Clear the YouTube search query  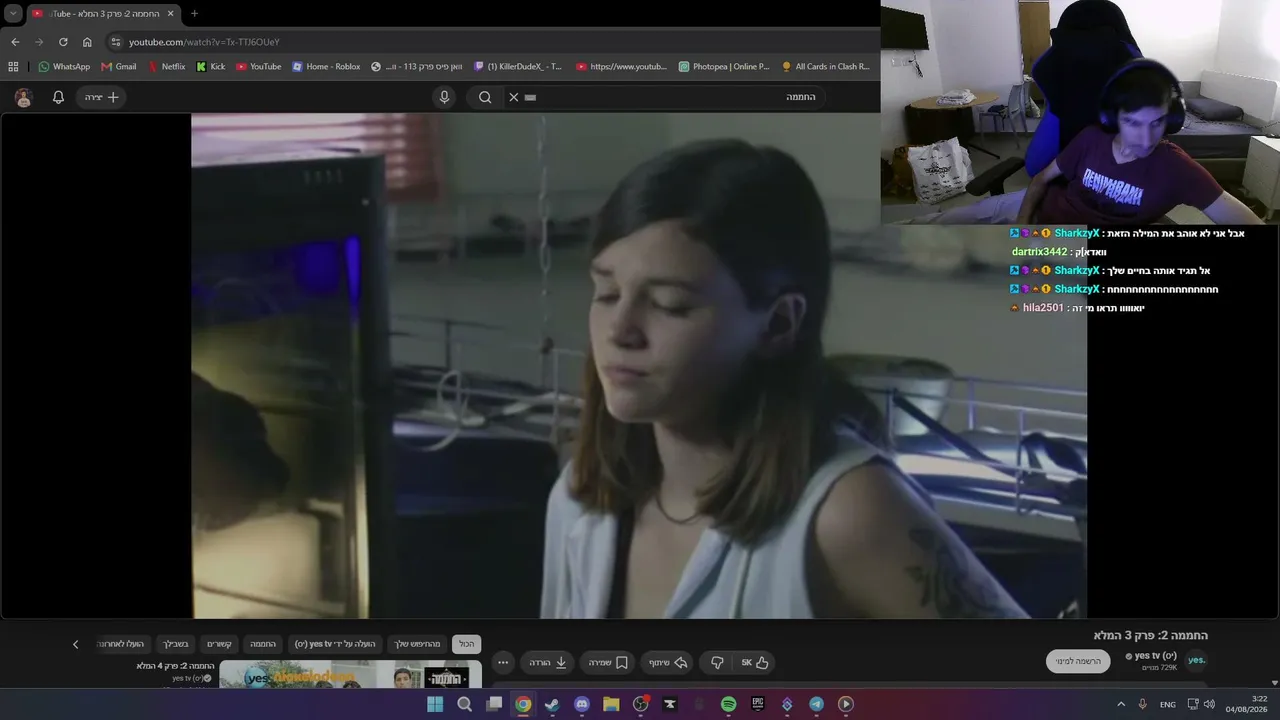click(x=514, y=97)
